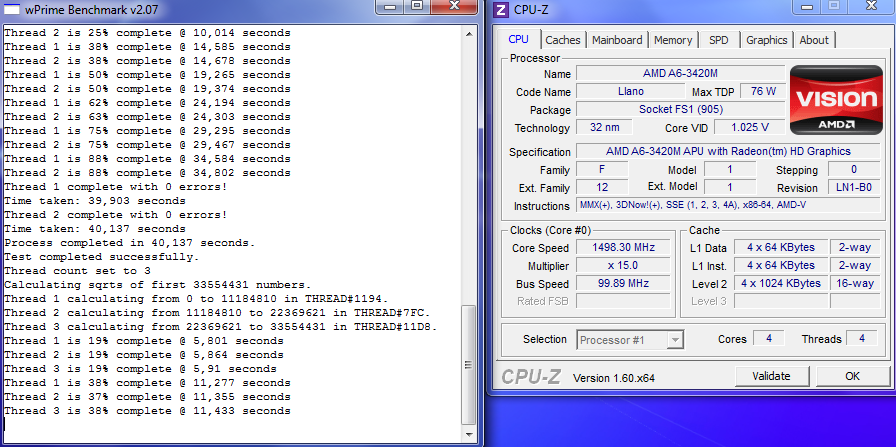Click 'Time taken: 39,903 seconds' line
The width and height of the screenshot is (896, 447).
(x=95, y=201)
